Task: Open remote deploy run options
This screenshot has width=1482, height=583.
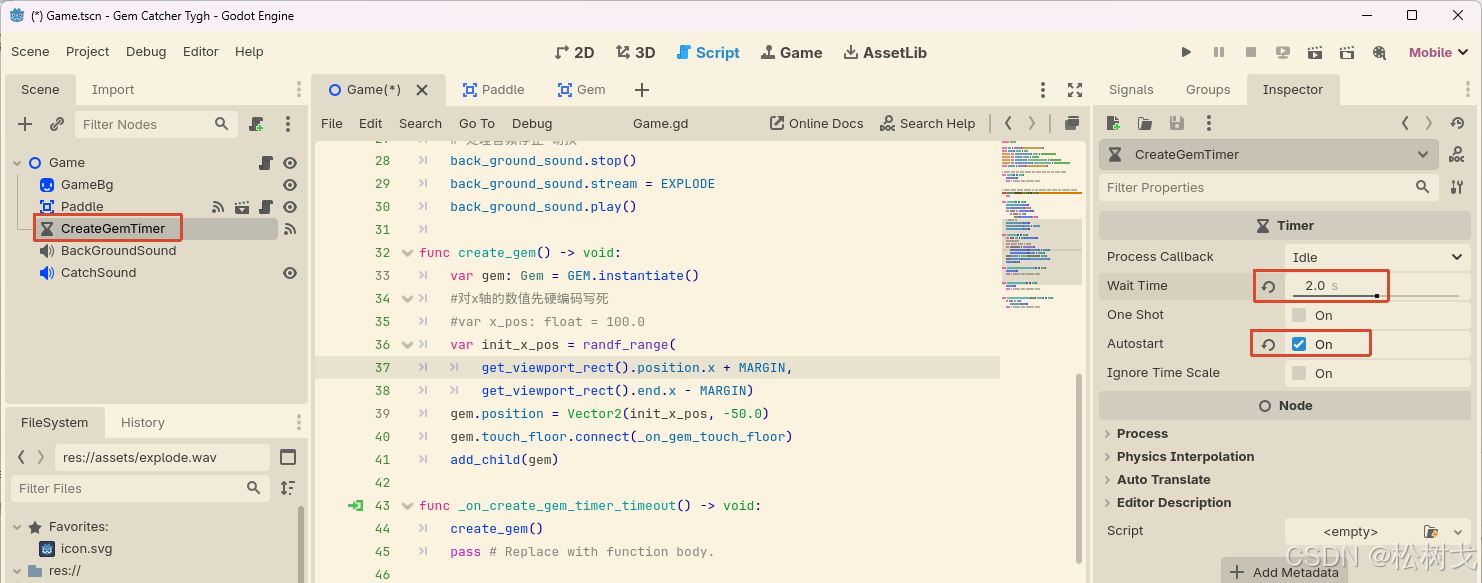Action: pyautogui.click(x=1283, y=52)
